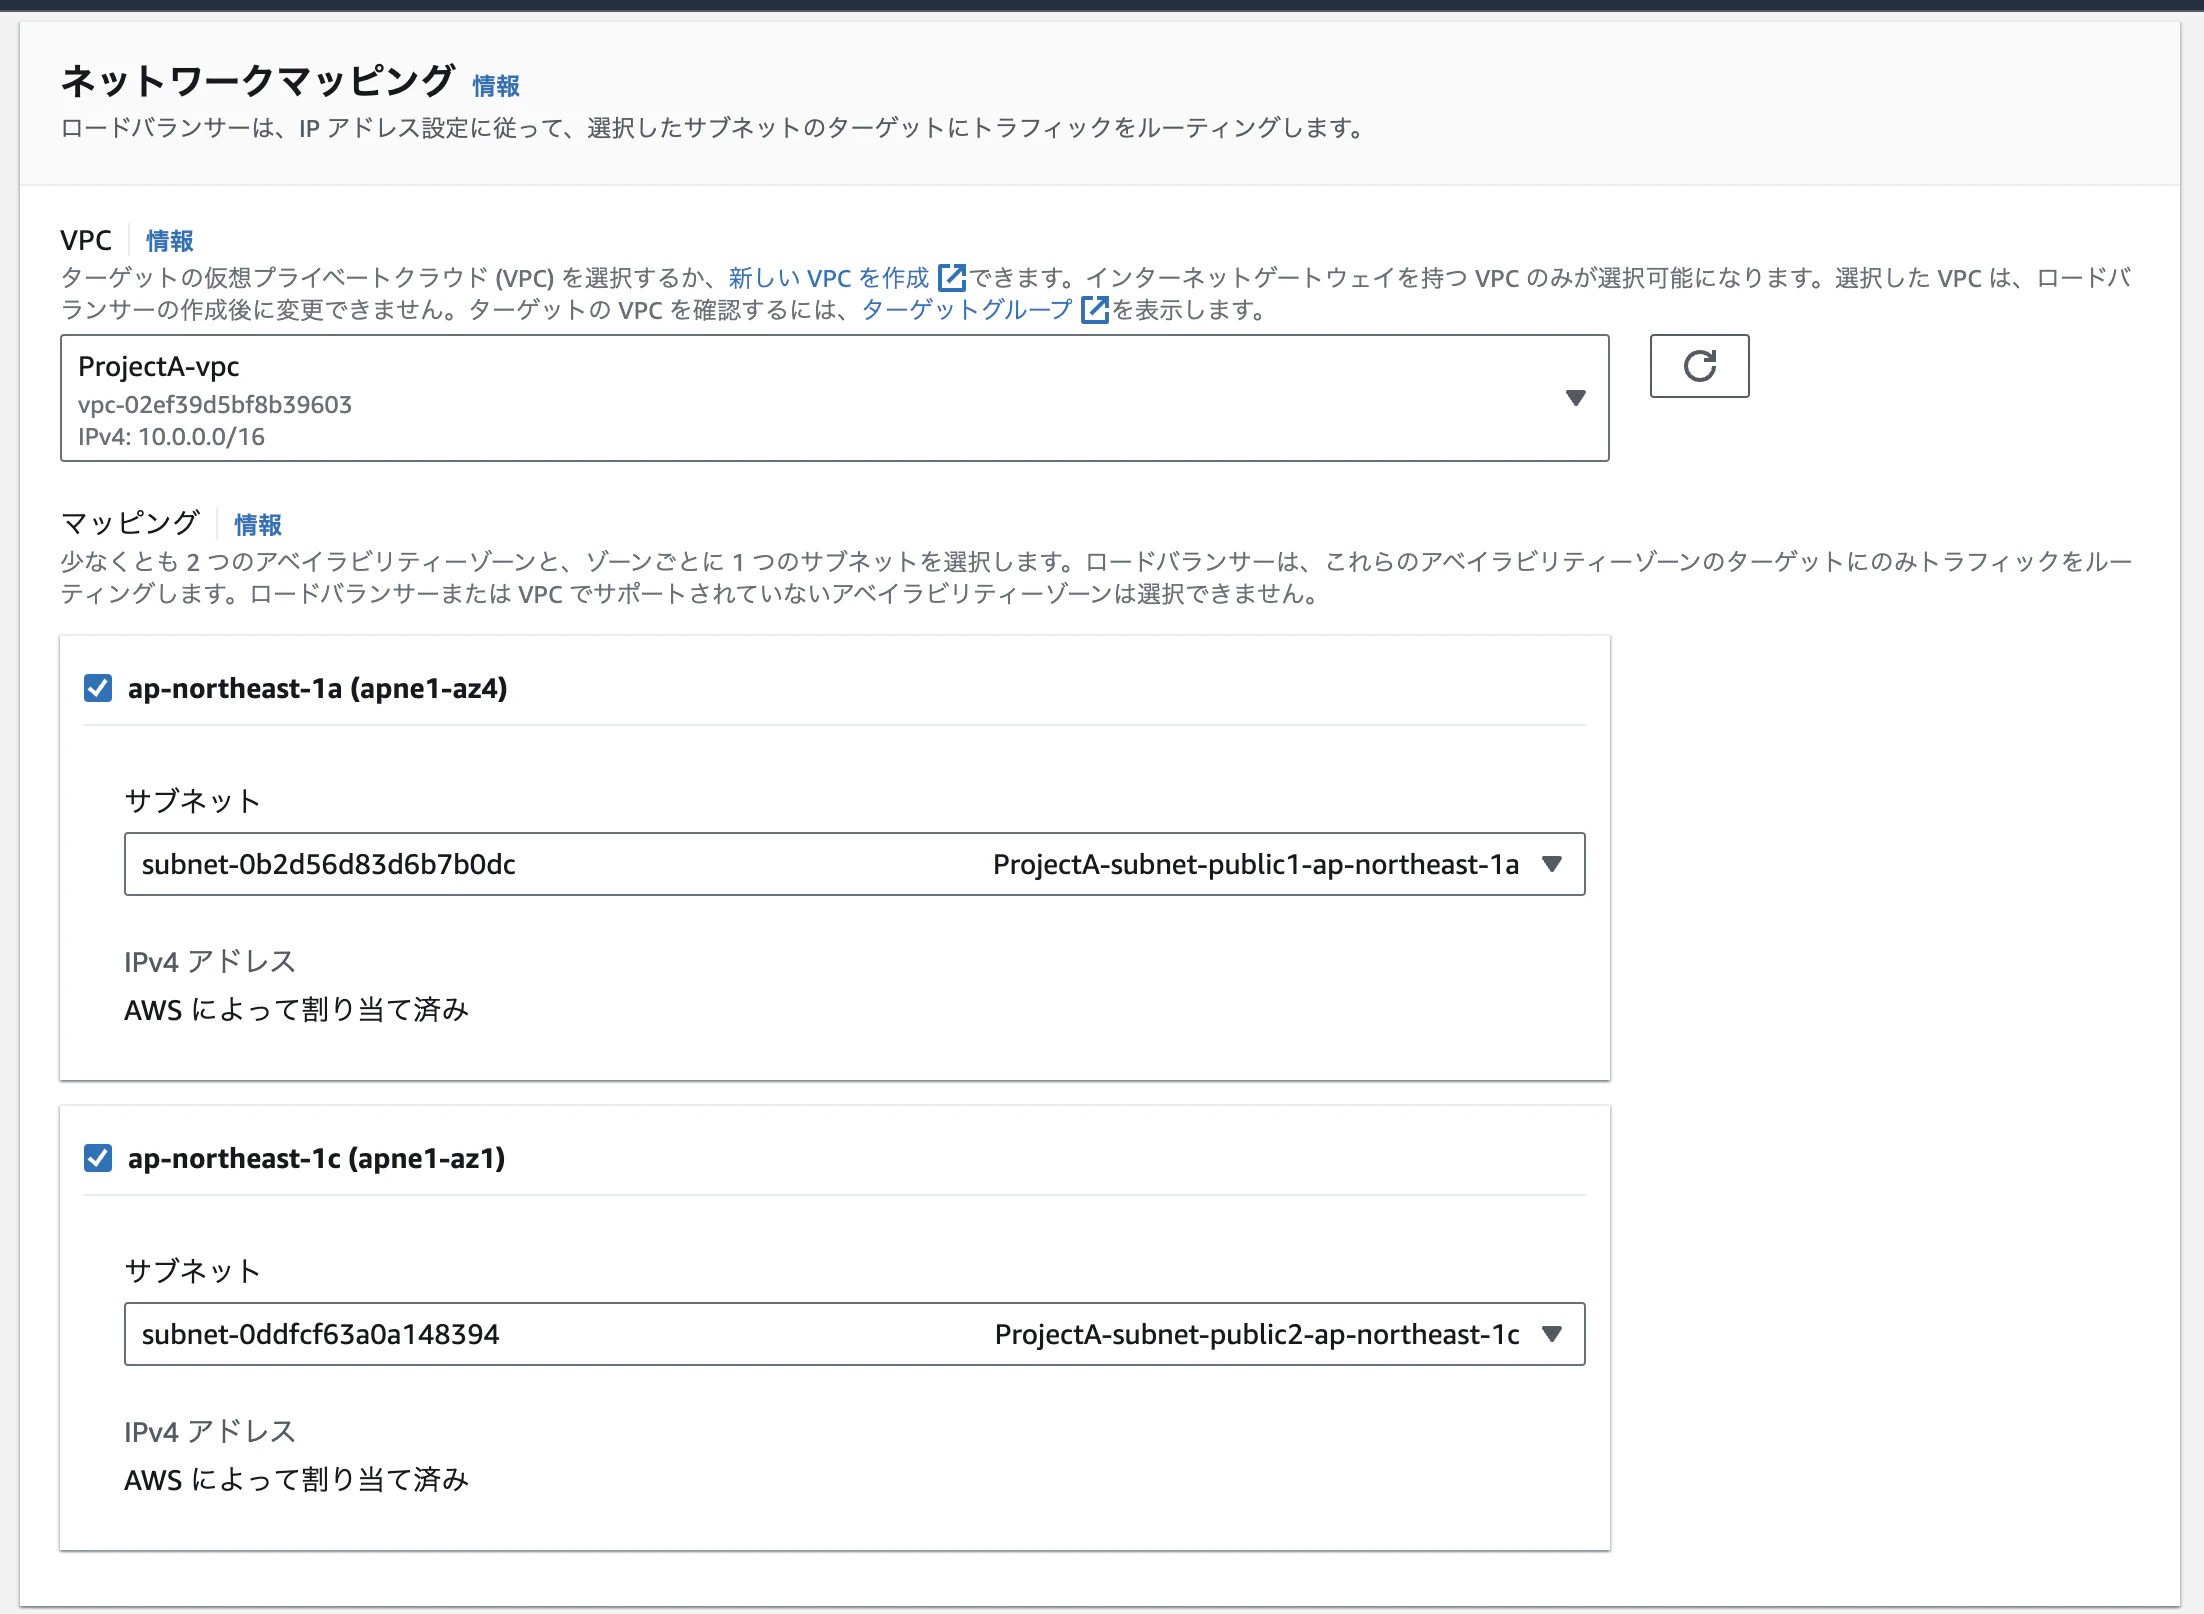
Task: Click ap-northeast-1c (apne1-az1) zone label
Action: (x=316, y=1158)
